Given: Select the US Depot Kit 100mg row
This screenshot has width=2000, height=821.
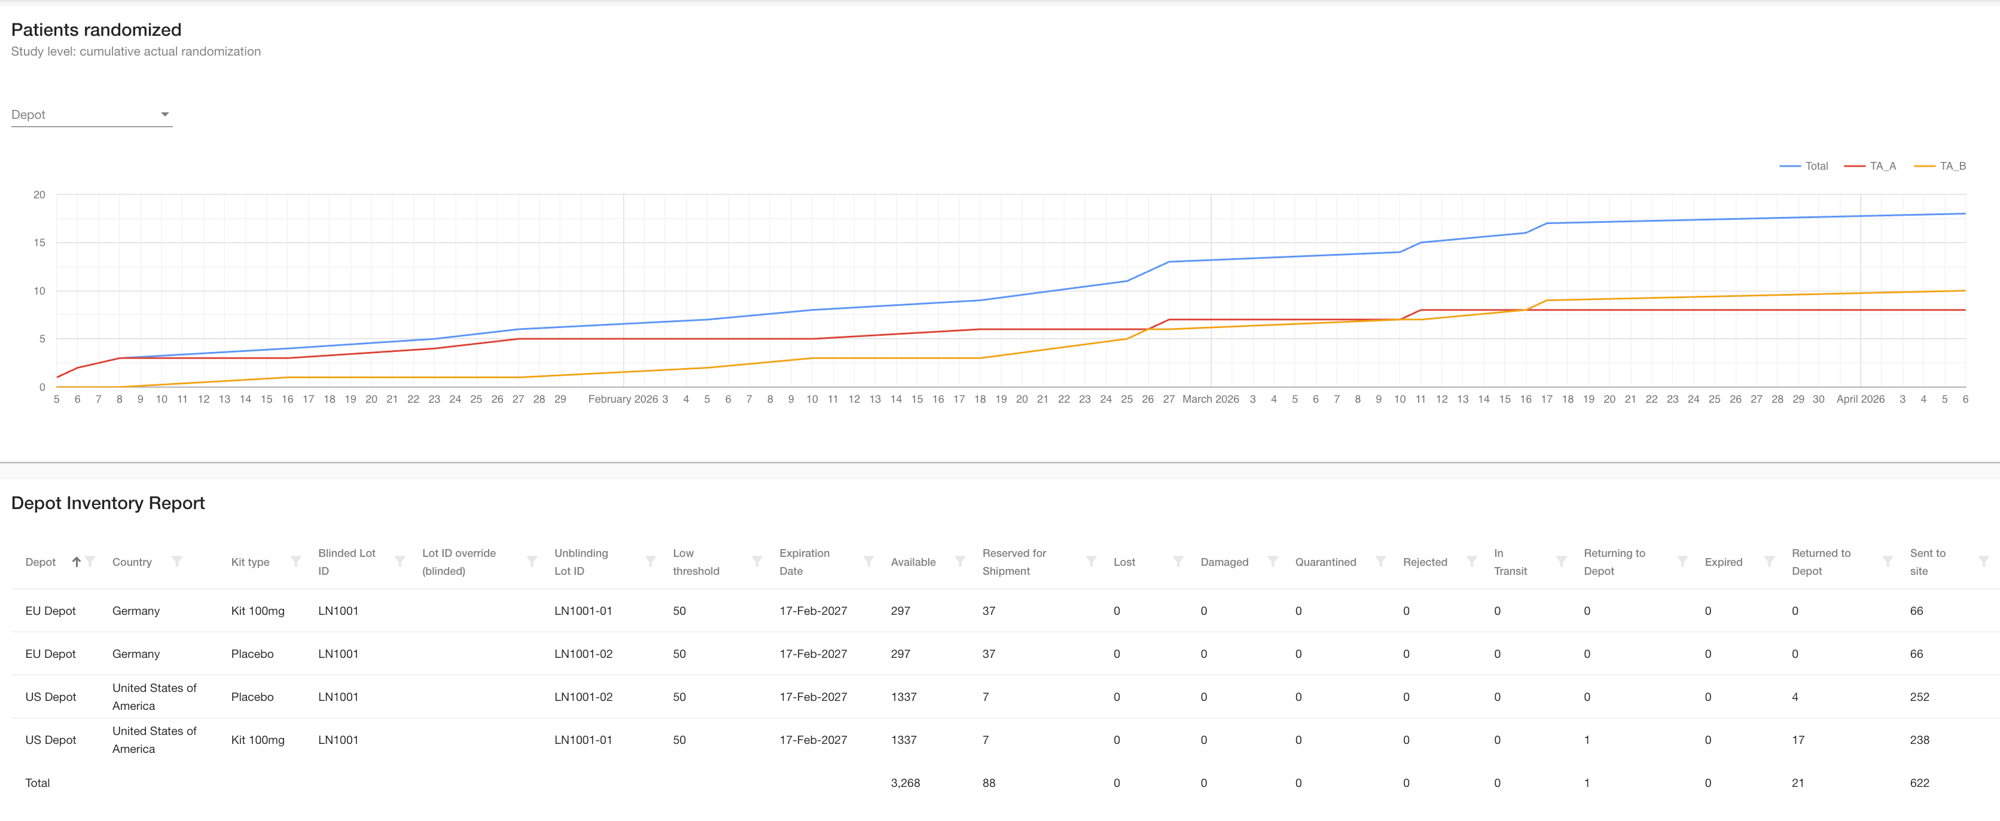Looking at the screenshot, I should [258, 740].
